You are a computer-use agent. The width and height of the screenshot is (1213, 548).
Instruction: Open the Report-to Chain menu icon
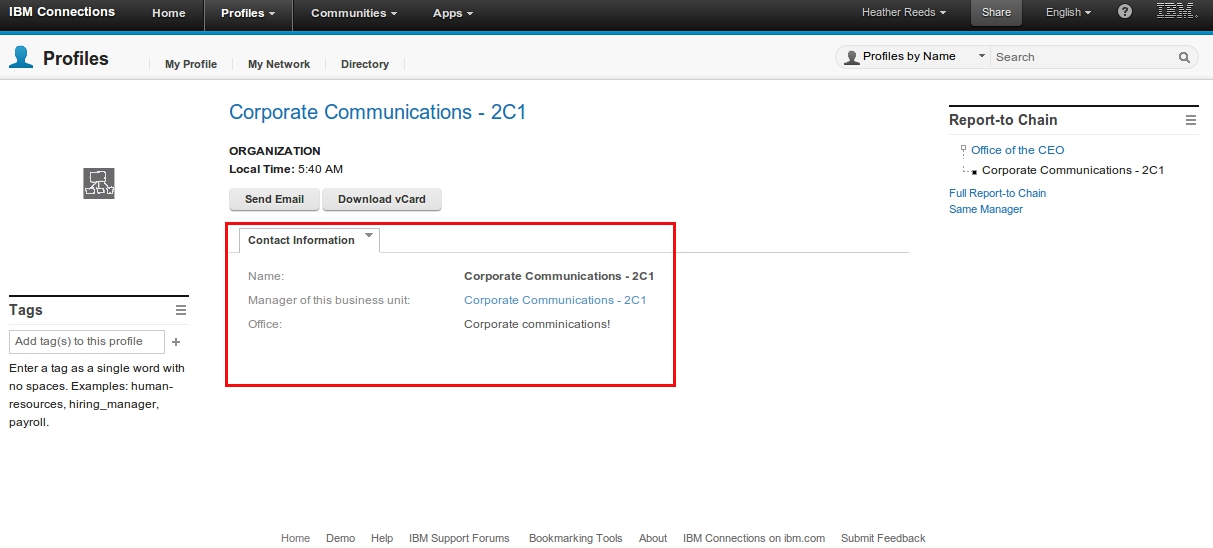coord(1190,120)
